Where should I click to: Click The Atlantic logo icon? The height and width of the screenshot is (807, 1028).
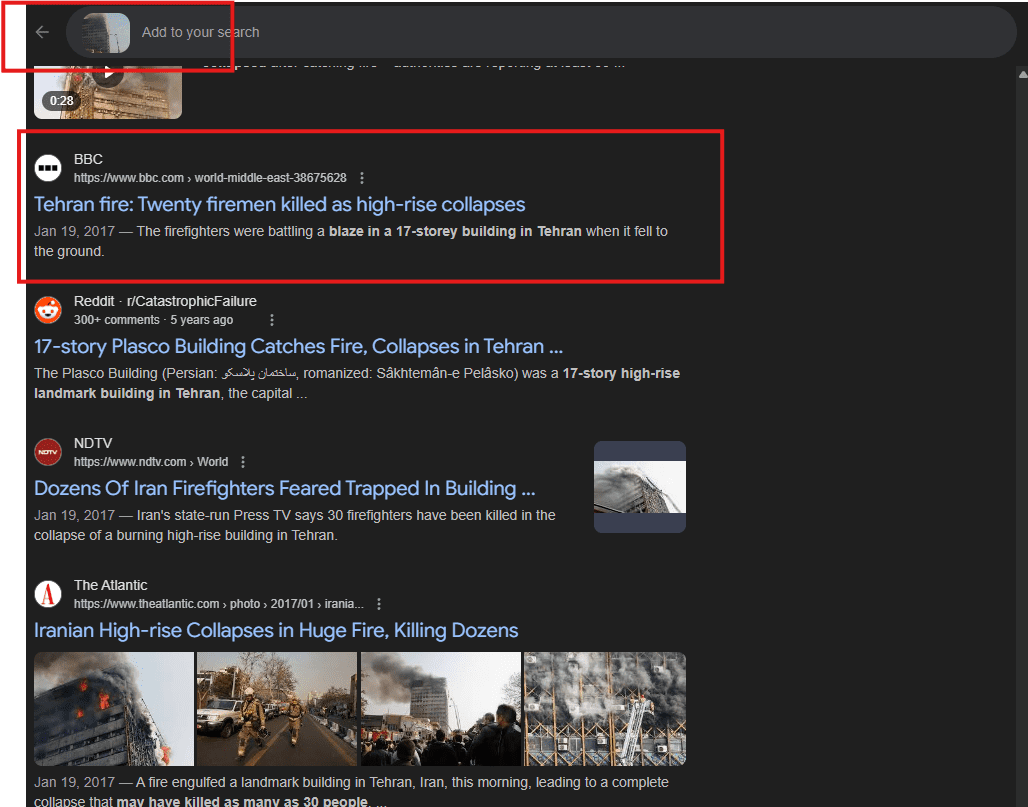pyautogui.click(x=48, y=594)
